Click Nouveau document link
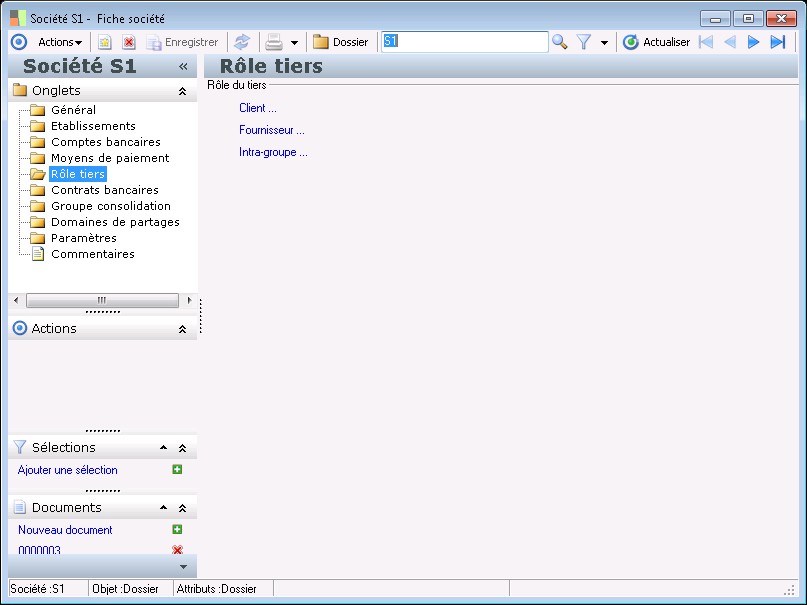The width and height of the screenshot is (807, 605). [65, 530]
